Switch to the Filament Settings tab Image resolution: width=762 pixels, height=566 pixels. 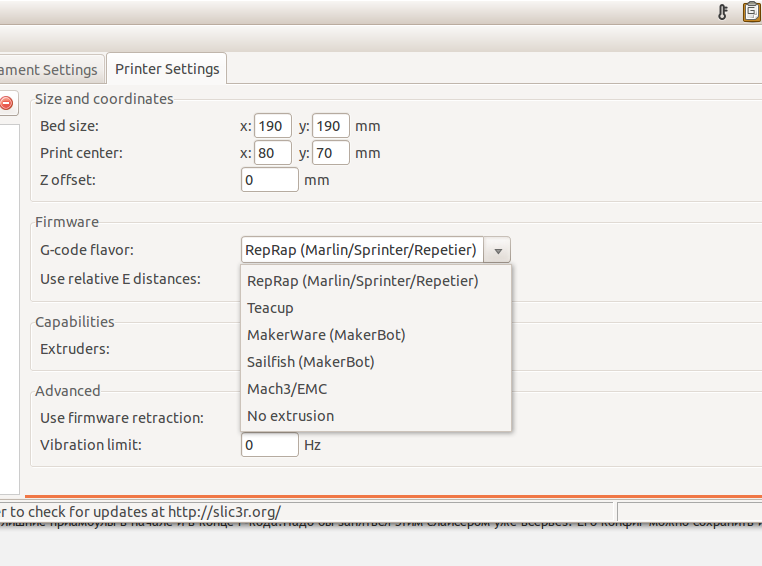coord(50,69)
